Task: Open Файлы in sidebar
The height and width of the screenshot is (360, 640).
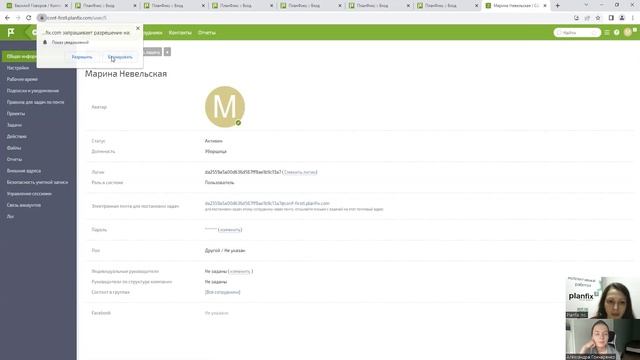Action: coord(14,148)
